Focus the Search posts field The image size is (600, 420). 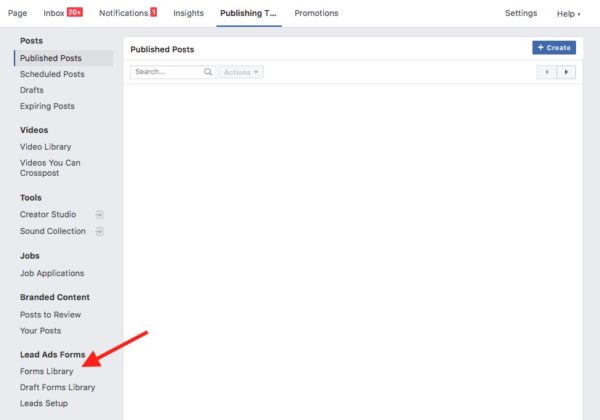pos(173,72)
